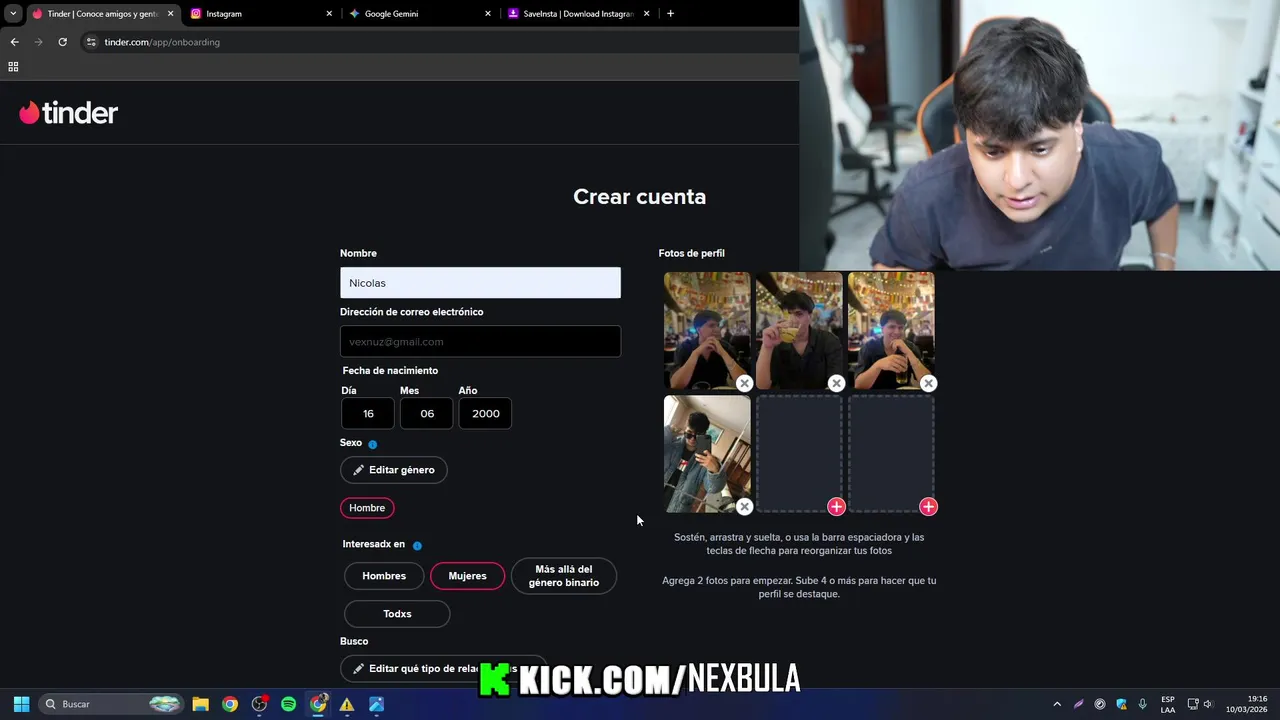Open network settings tray icon
Screen dimensions: 1280x720
point(1193,704)
